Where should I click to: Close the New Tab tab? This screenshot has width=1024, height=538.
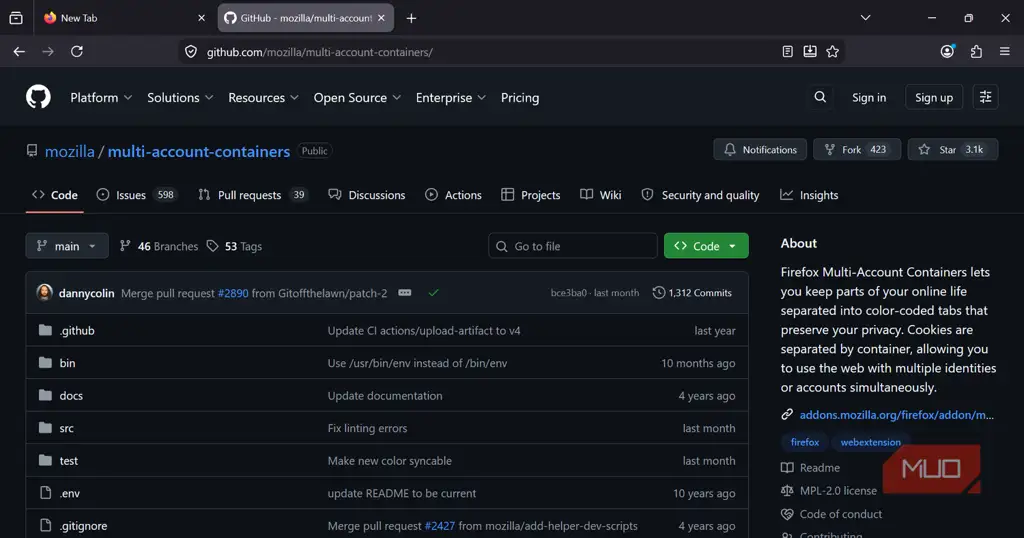click(x=201, y=18)
